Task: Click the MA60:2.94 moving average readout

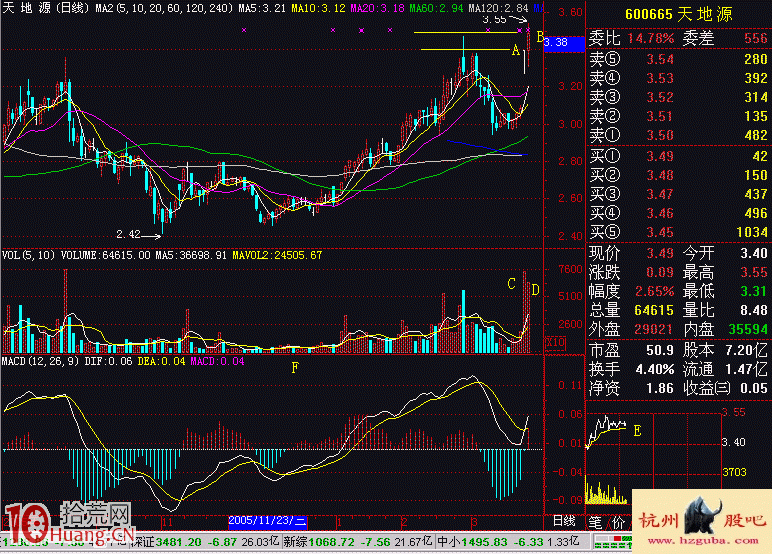Action: pyautogui.click(x=436, y=8)
